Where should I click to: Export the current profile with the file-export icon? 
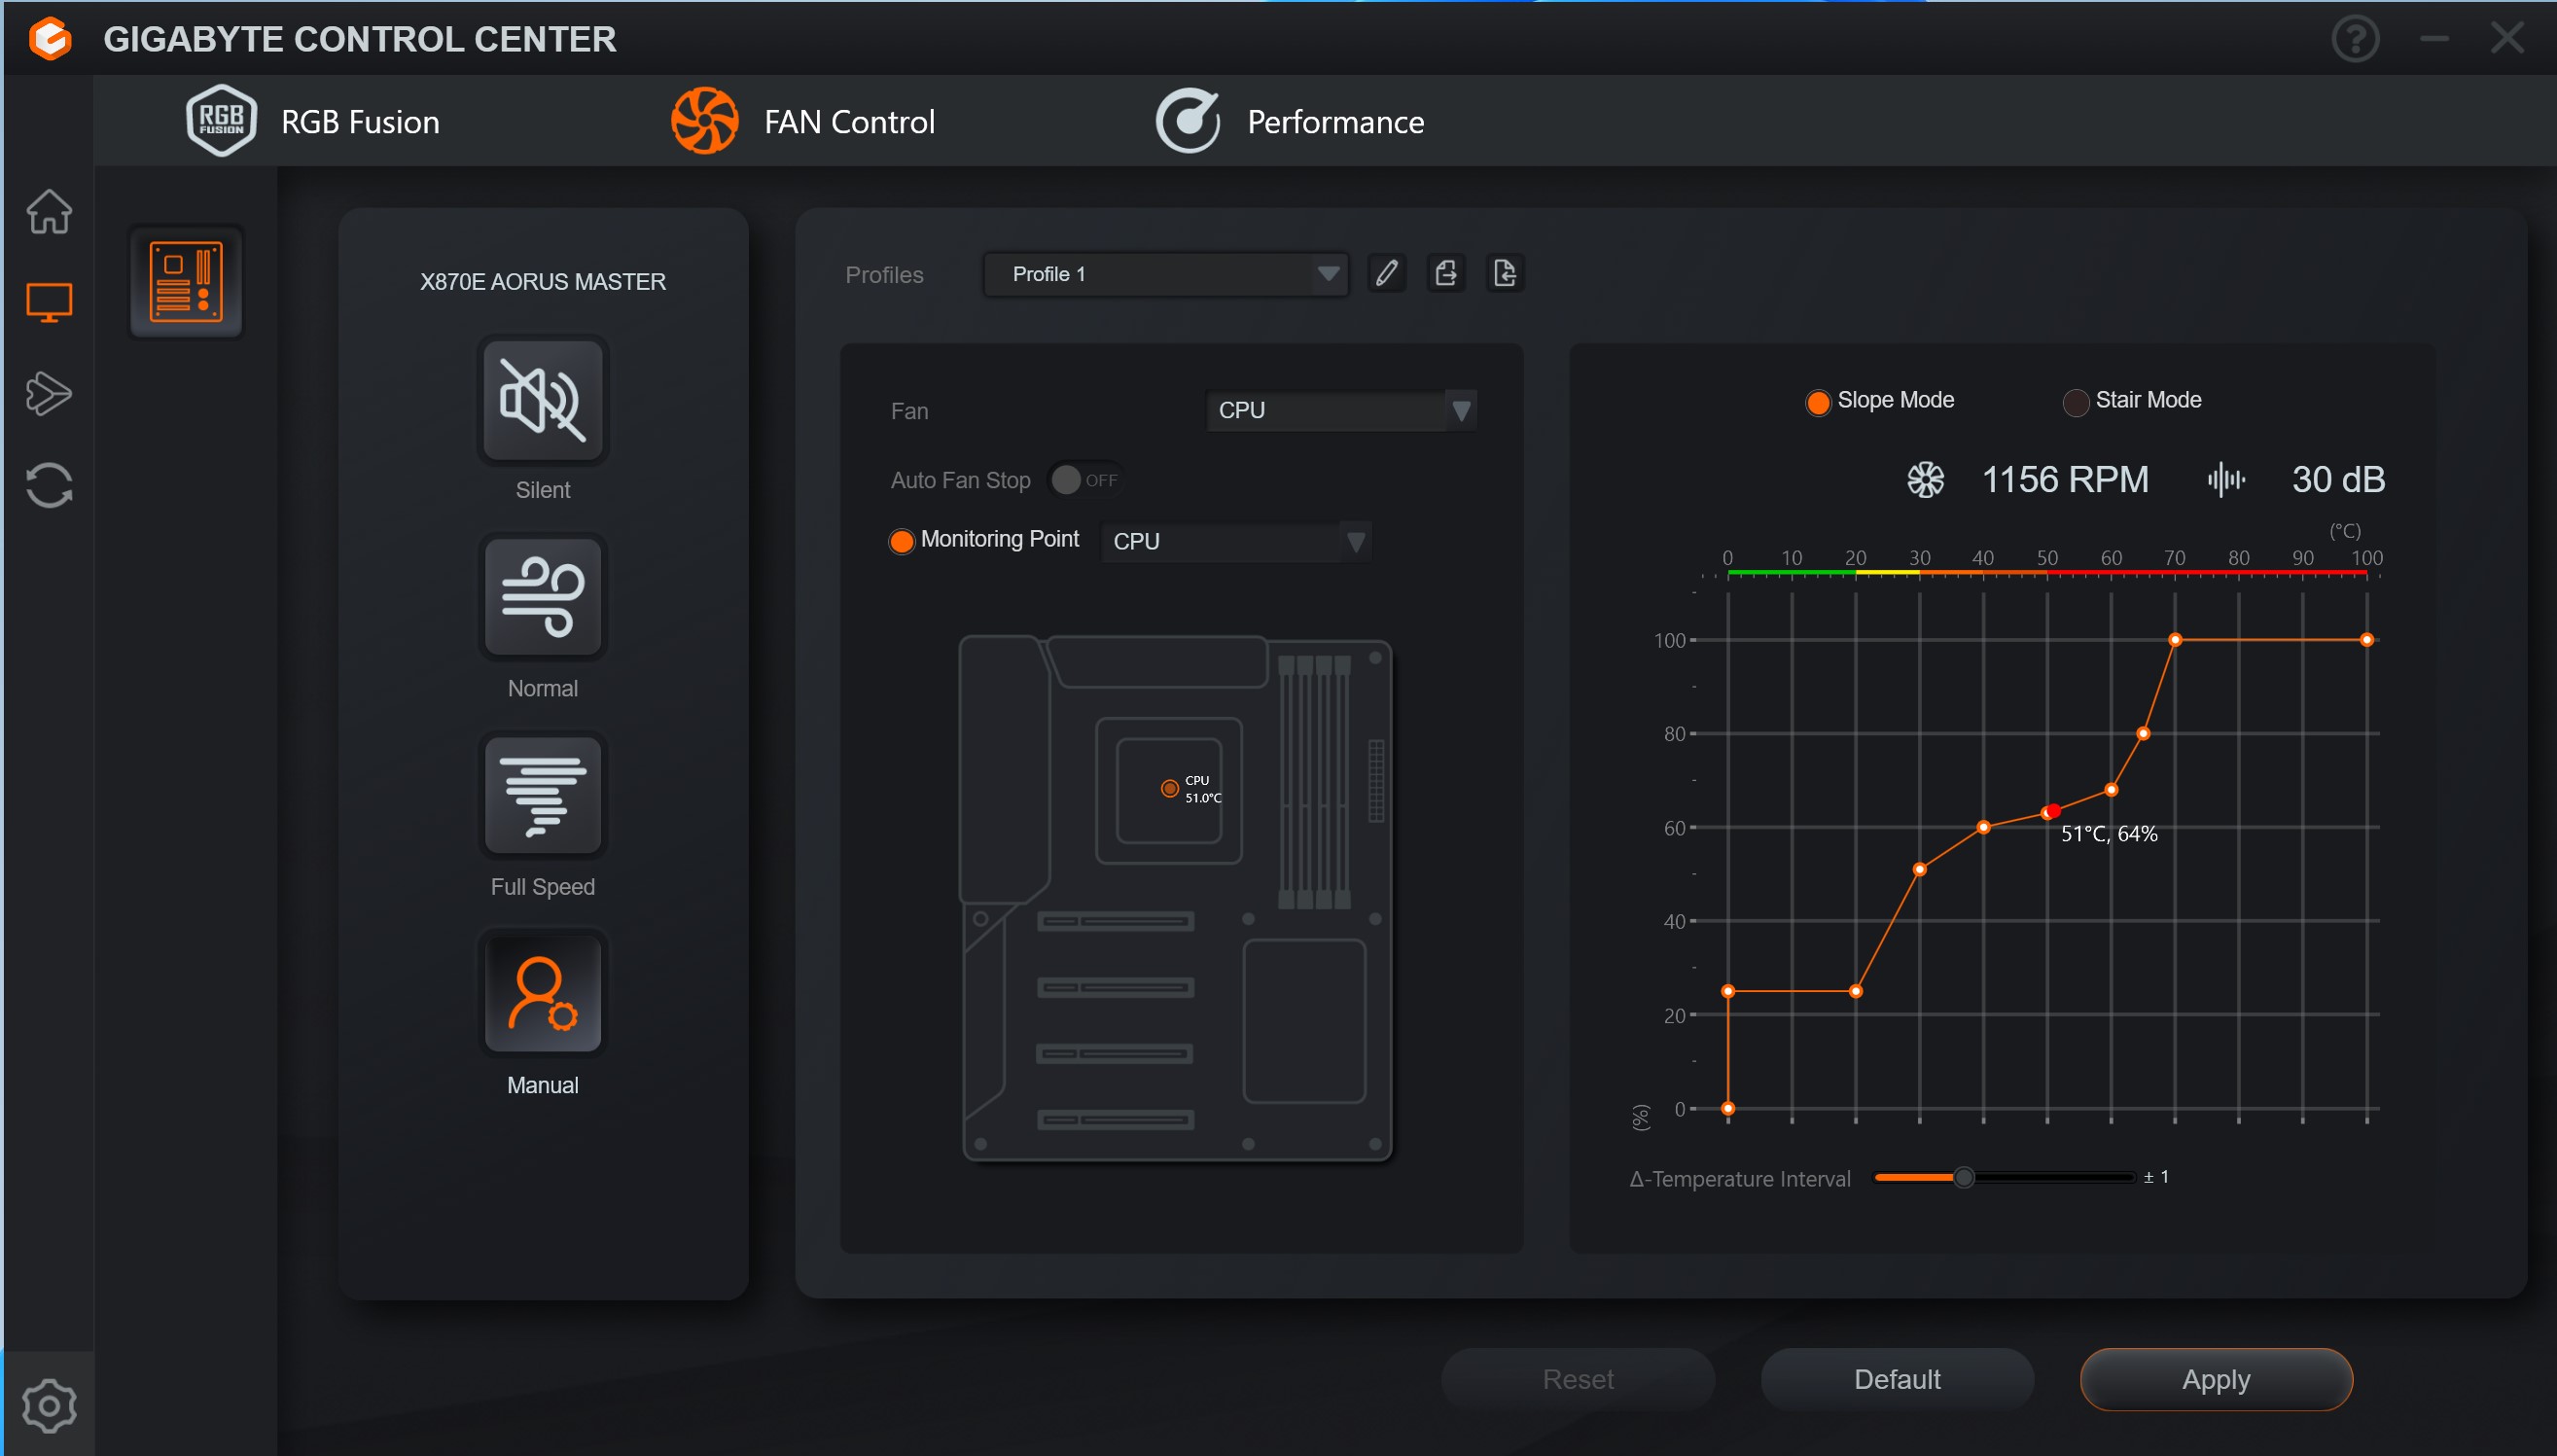pyautogui.click(x=1445, y=272)
